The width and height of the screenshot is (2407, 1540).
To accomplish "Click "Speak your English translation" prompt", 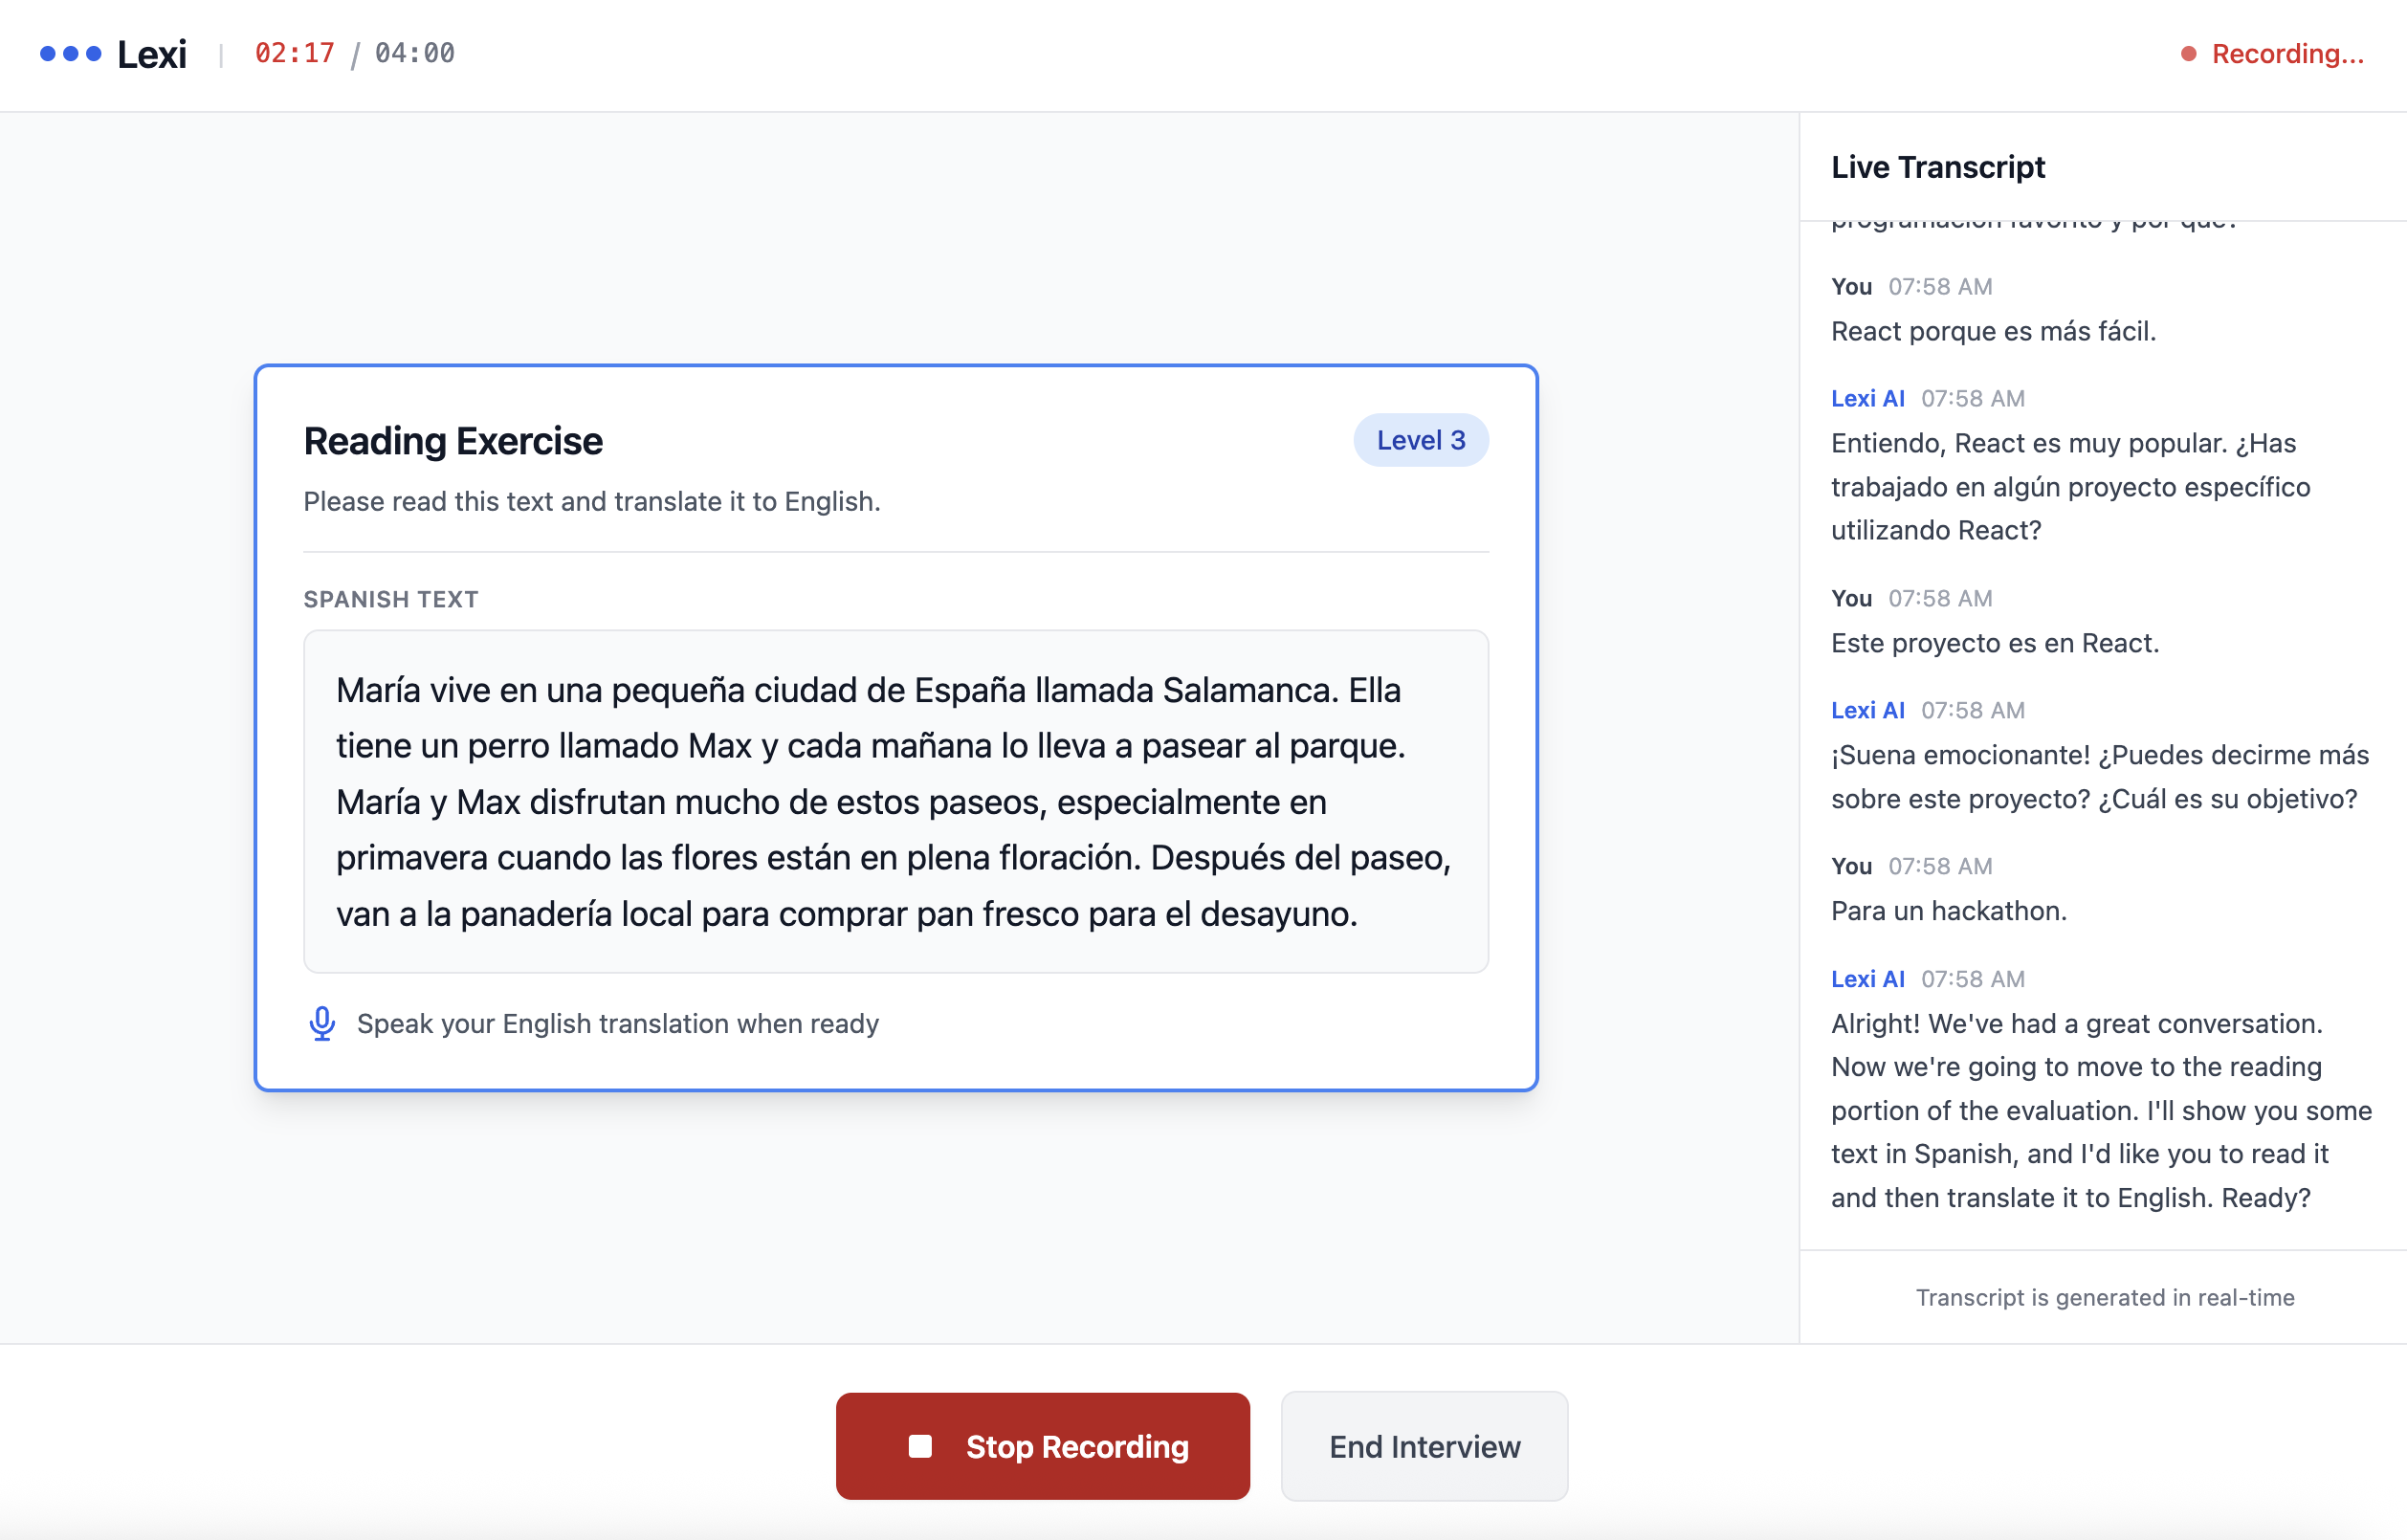I will point(617,1024).
